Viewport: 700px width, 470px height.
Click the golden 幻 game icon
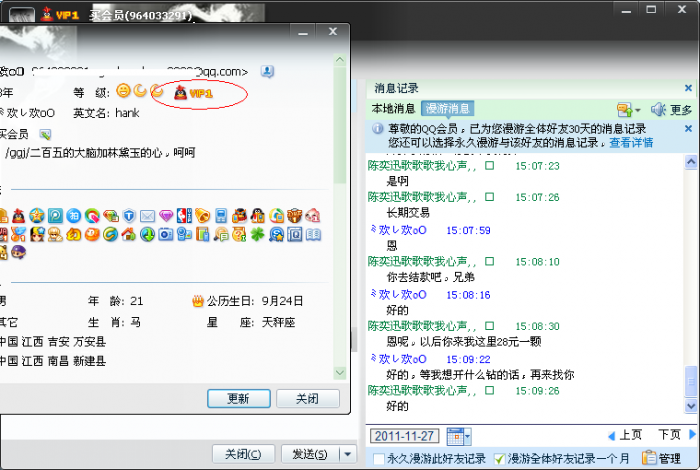74,234
